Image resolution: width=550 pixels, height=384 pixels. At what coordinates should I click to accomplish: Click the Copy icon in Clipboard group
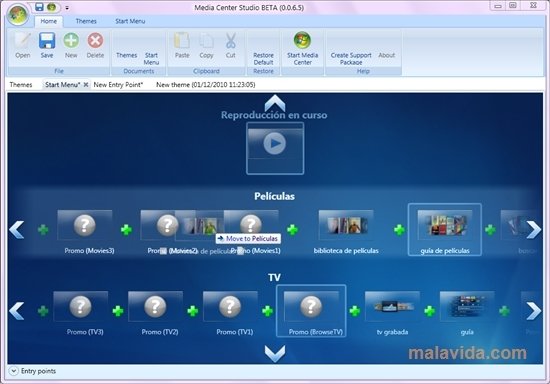point(206,41)
